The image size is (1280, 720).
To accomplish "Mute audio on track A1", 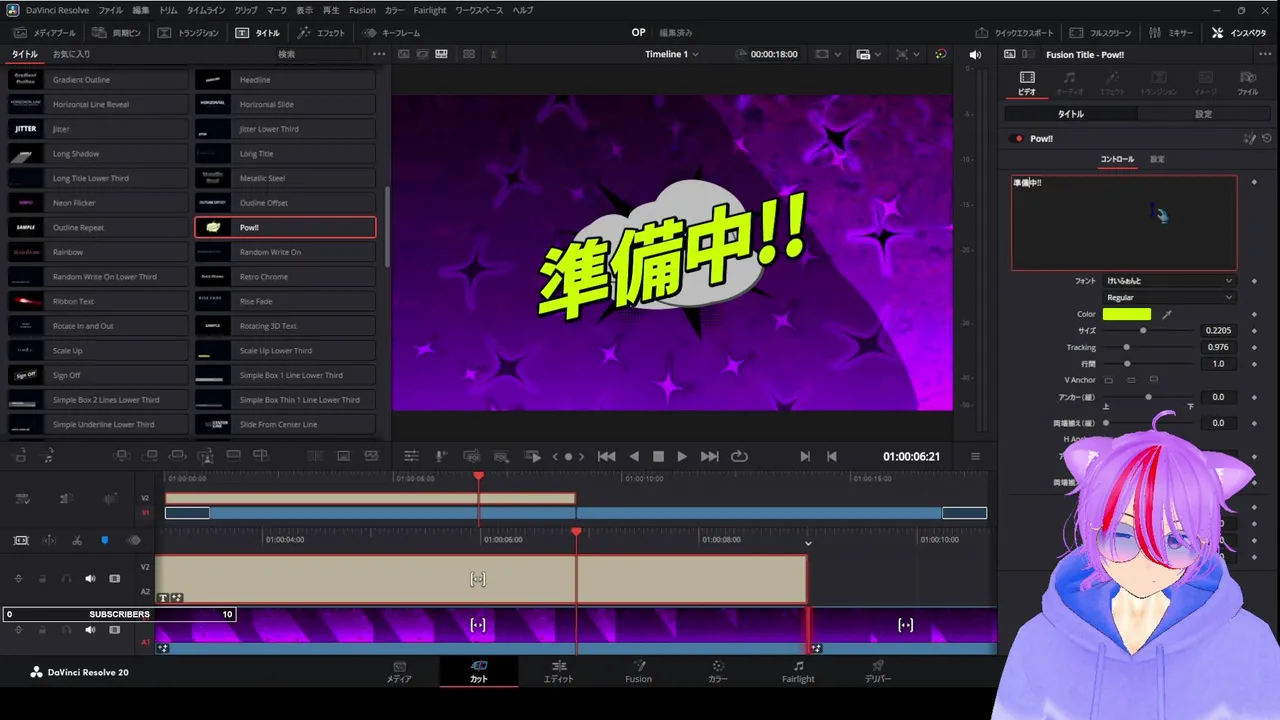I will coord(90,630).
